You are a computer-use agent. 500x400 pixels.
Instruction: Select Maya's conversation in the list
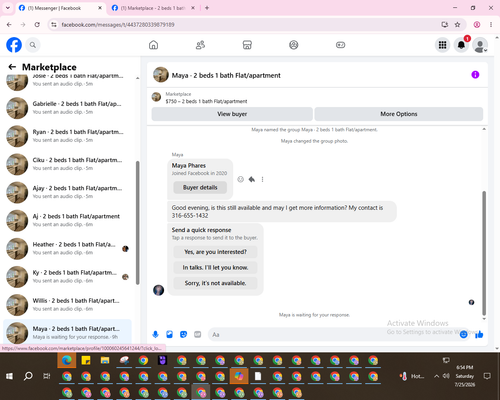tap(67, 333)
